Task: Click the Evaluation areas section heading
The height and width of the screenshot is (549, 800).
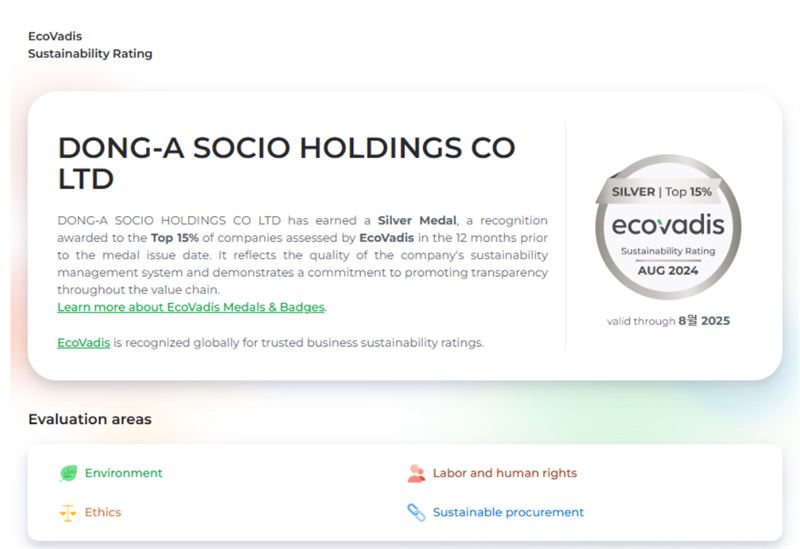Action: coord(90,419)
